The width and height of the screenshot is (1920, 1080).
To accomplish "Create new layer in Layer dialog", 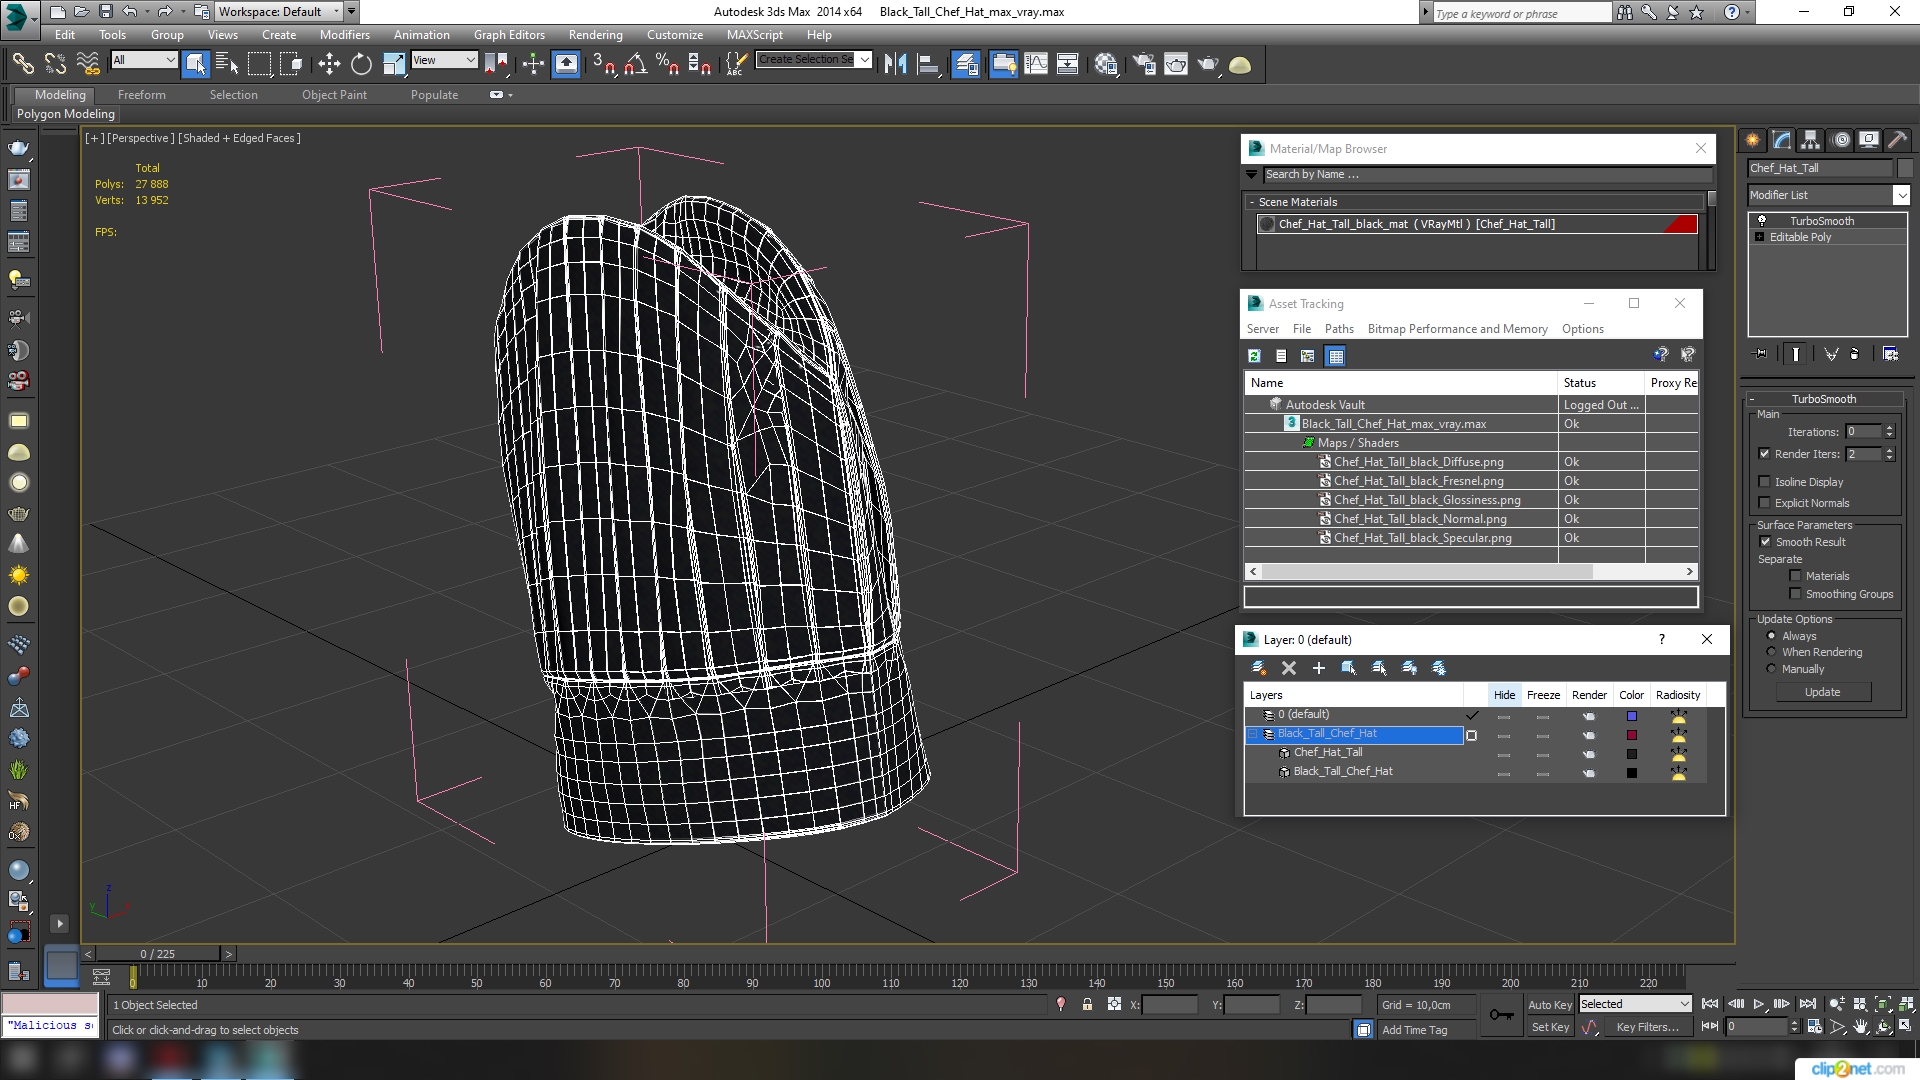I will (1259, 668).
